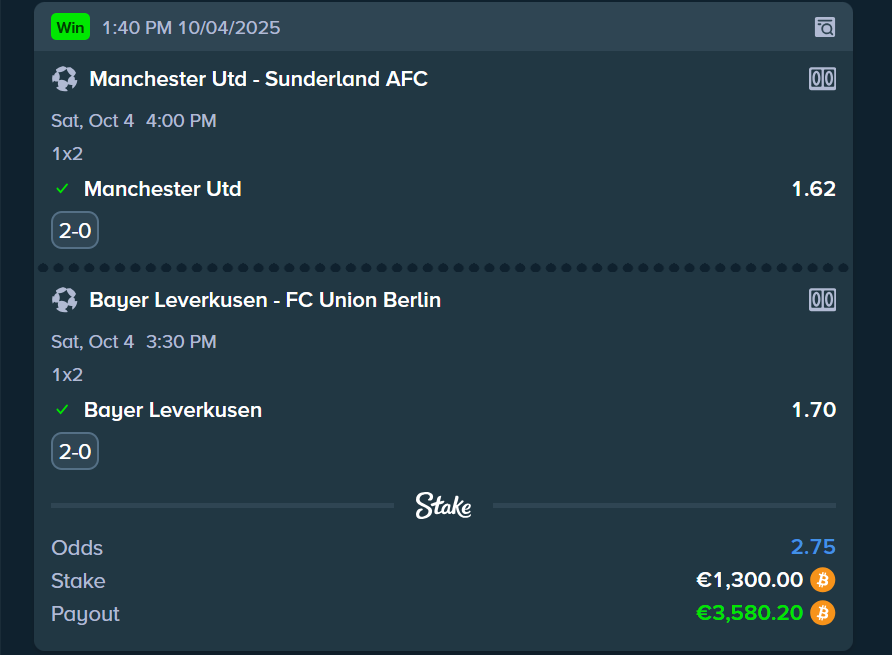Click scoreboard icon for Manchester Utd match
This screenshot has width=892, height=655.
822,79
